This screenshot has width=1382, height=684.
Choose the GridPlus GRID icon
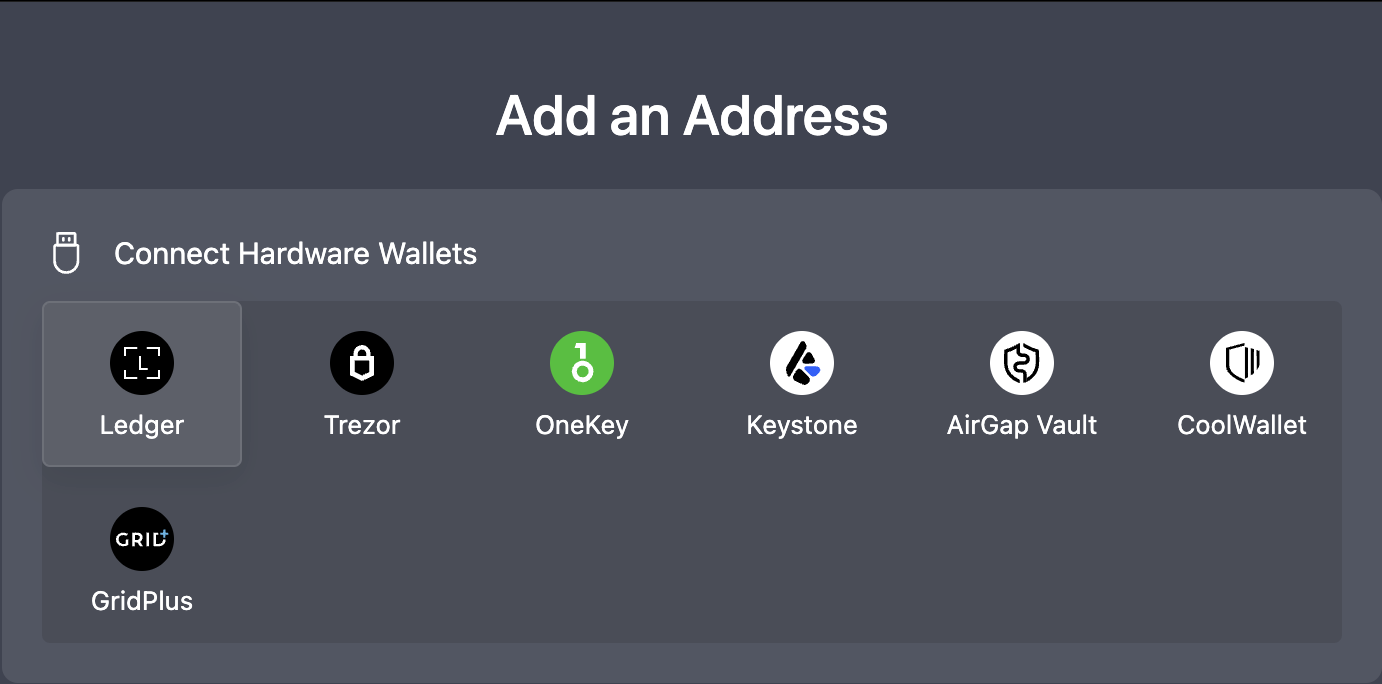click(142, 539)
